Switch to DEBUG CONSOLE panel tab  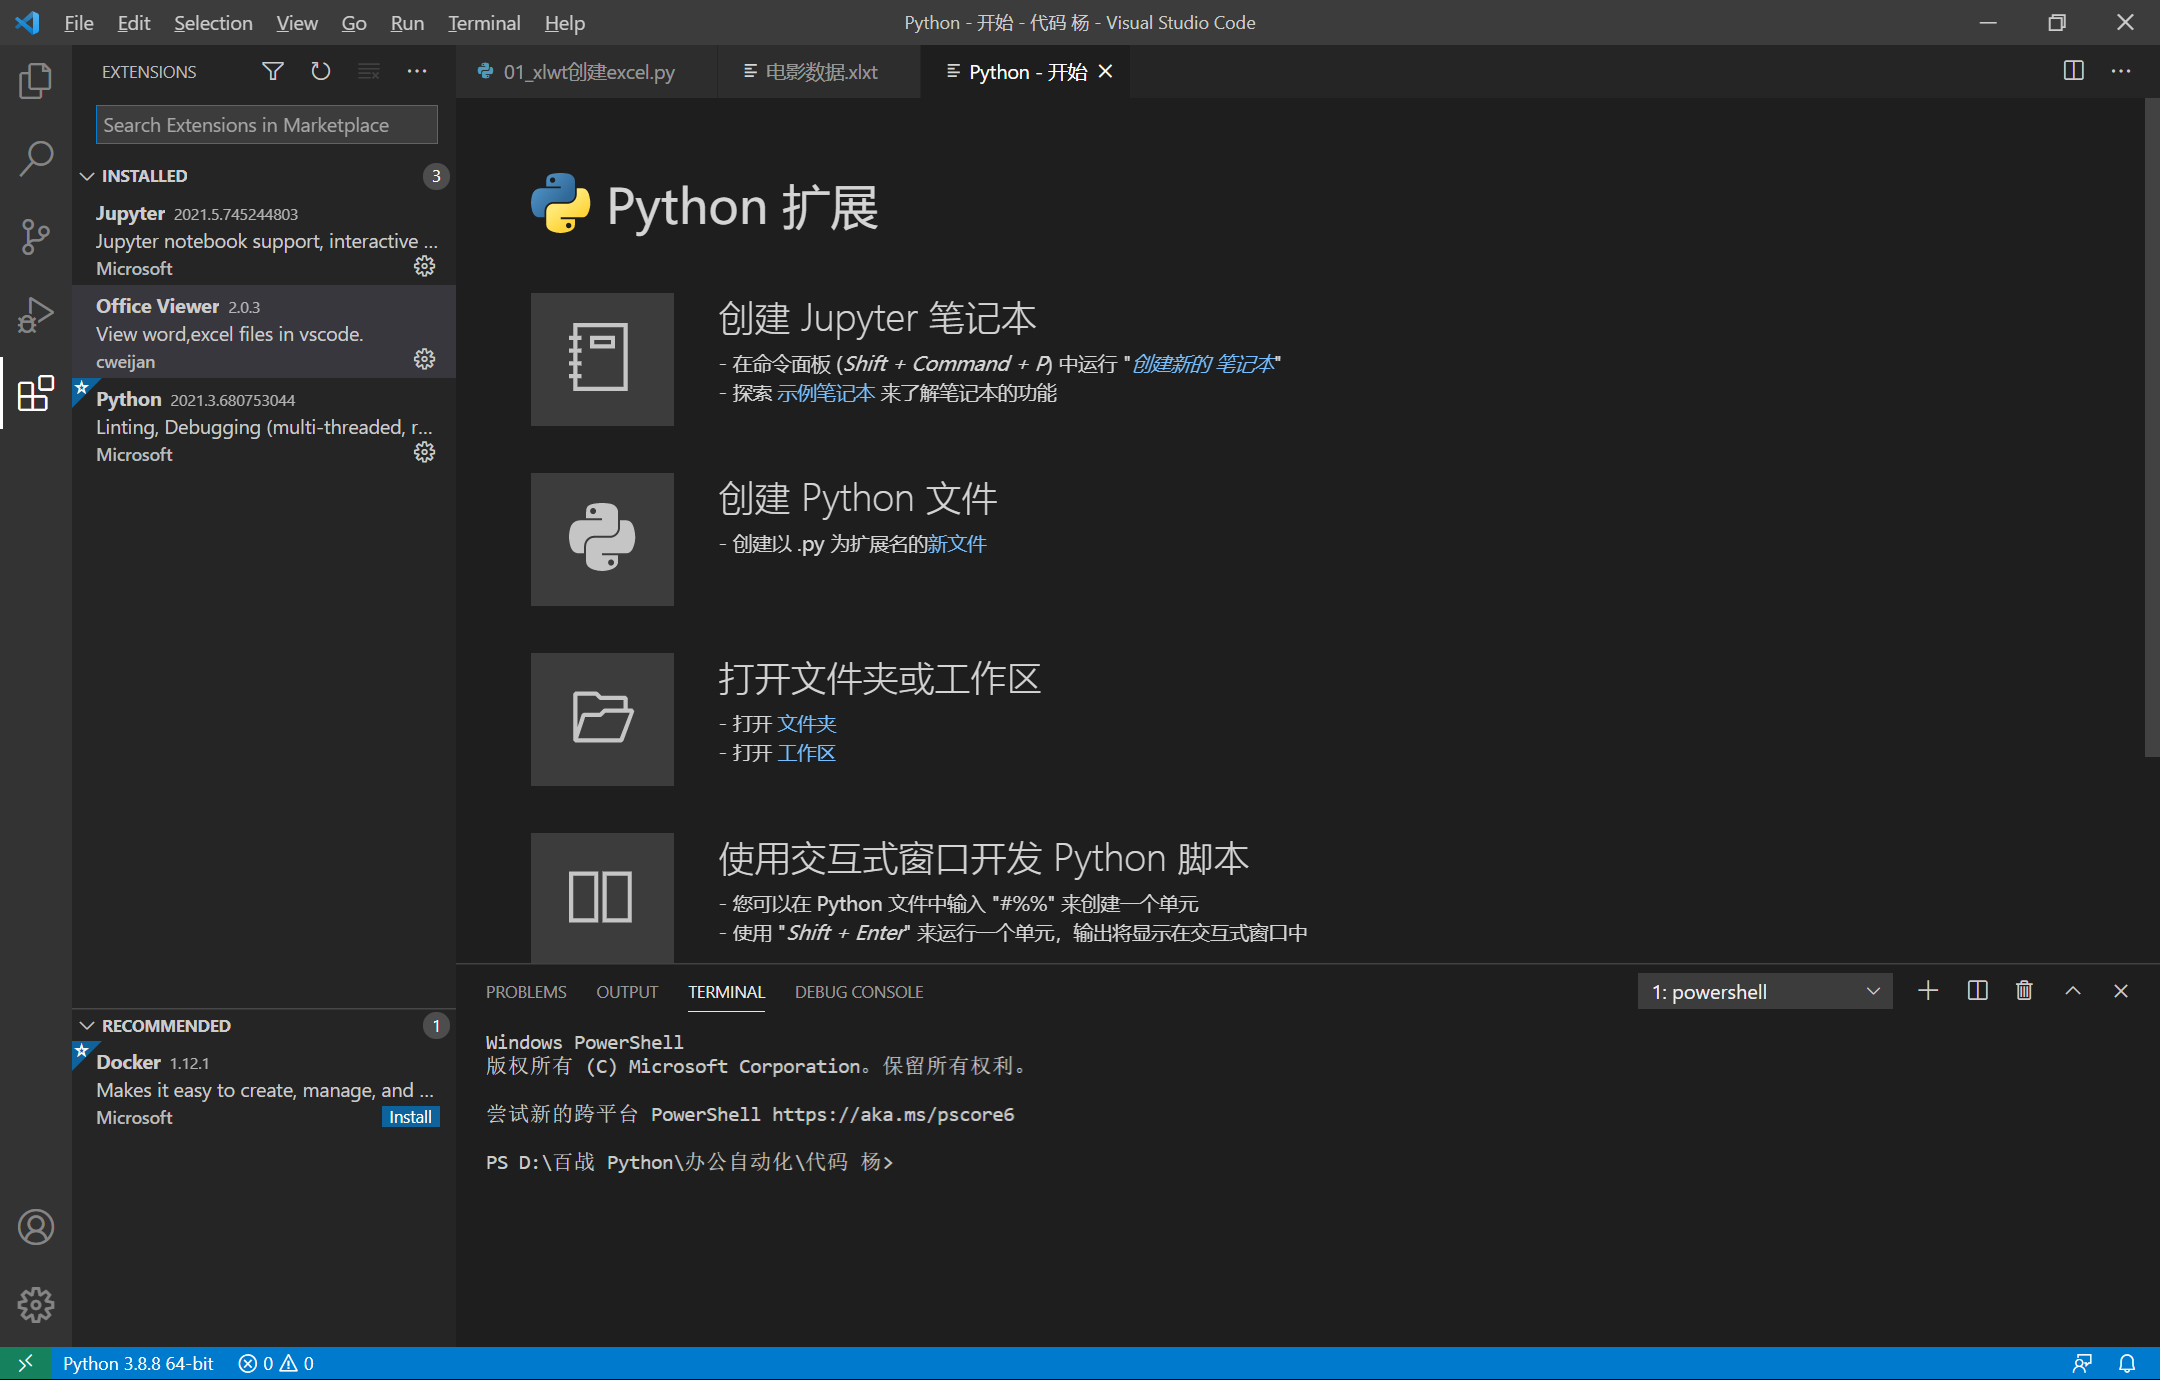[859, 992]
